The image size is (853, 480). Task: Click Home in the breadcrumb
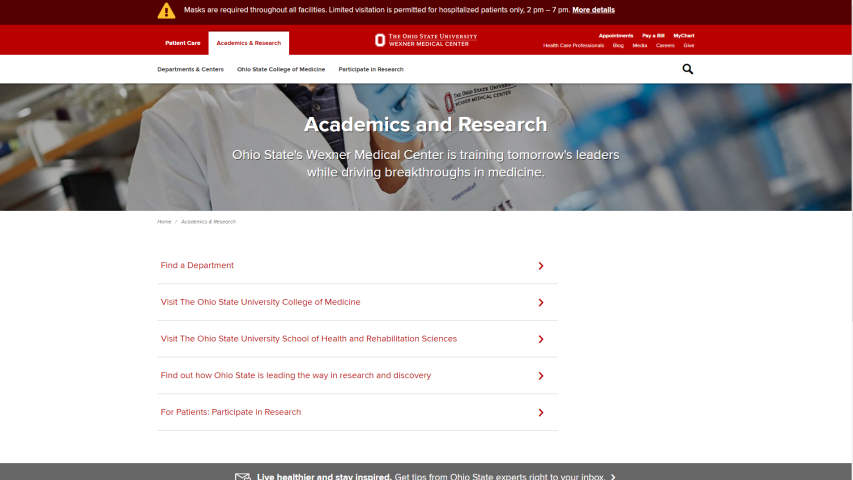point(164,221)
